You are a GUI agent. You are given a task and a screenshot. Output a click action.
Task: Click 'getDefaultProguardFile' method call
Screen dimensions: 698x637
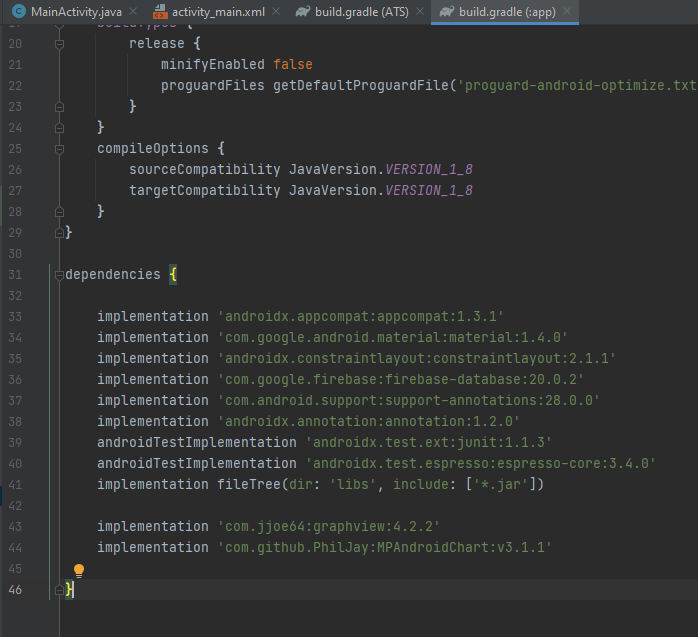(x=361, y=85)
